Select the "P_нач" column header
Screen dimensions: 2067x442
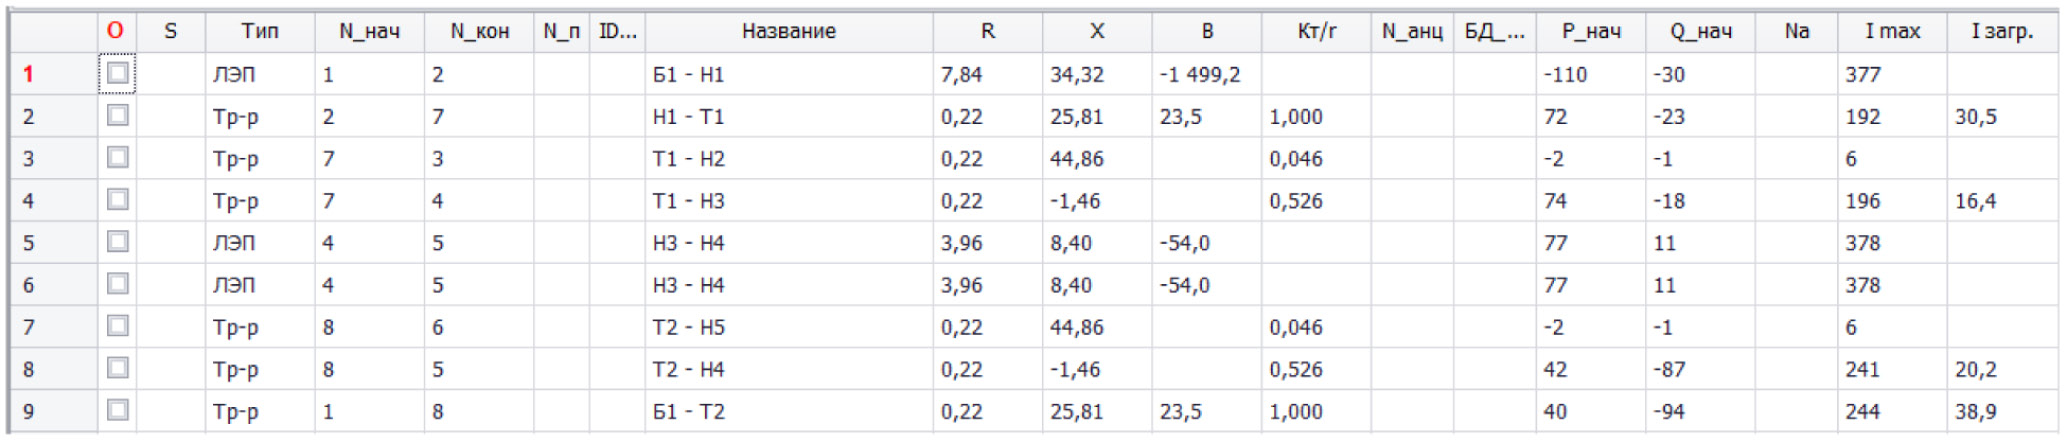coord(1591,32)
